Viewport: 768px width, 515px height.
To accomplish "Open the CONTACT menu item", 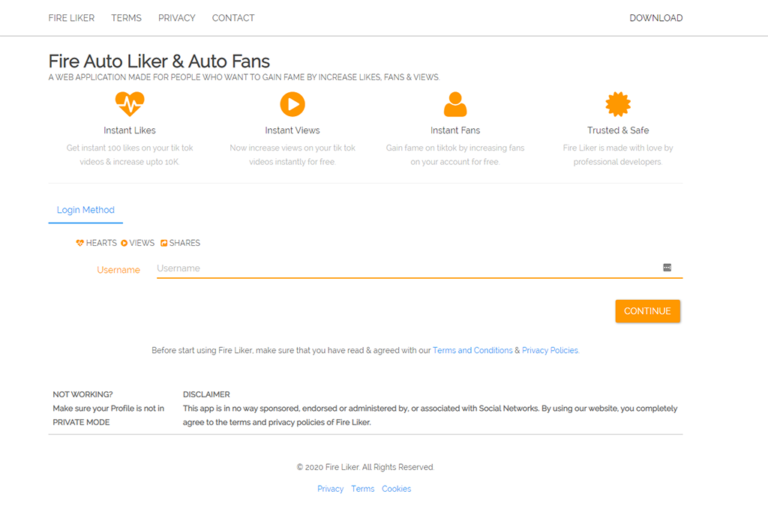I will coord(233,18).
